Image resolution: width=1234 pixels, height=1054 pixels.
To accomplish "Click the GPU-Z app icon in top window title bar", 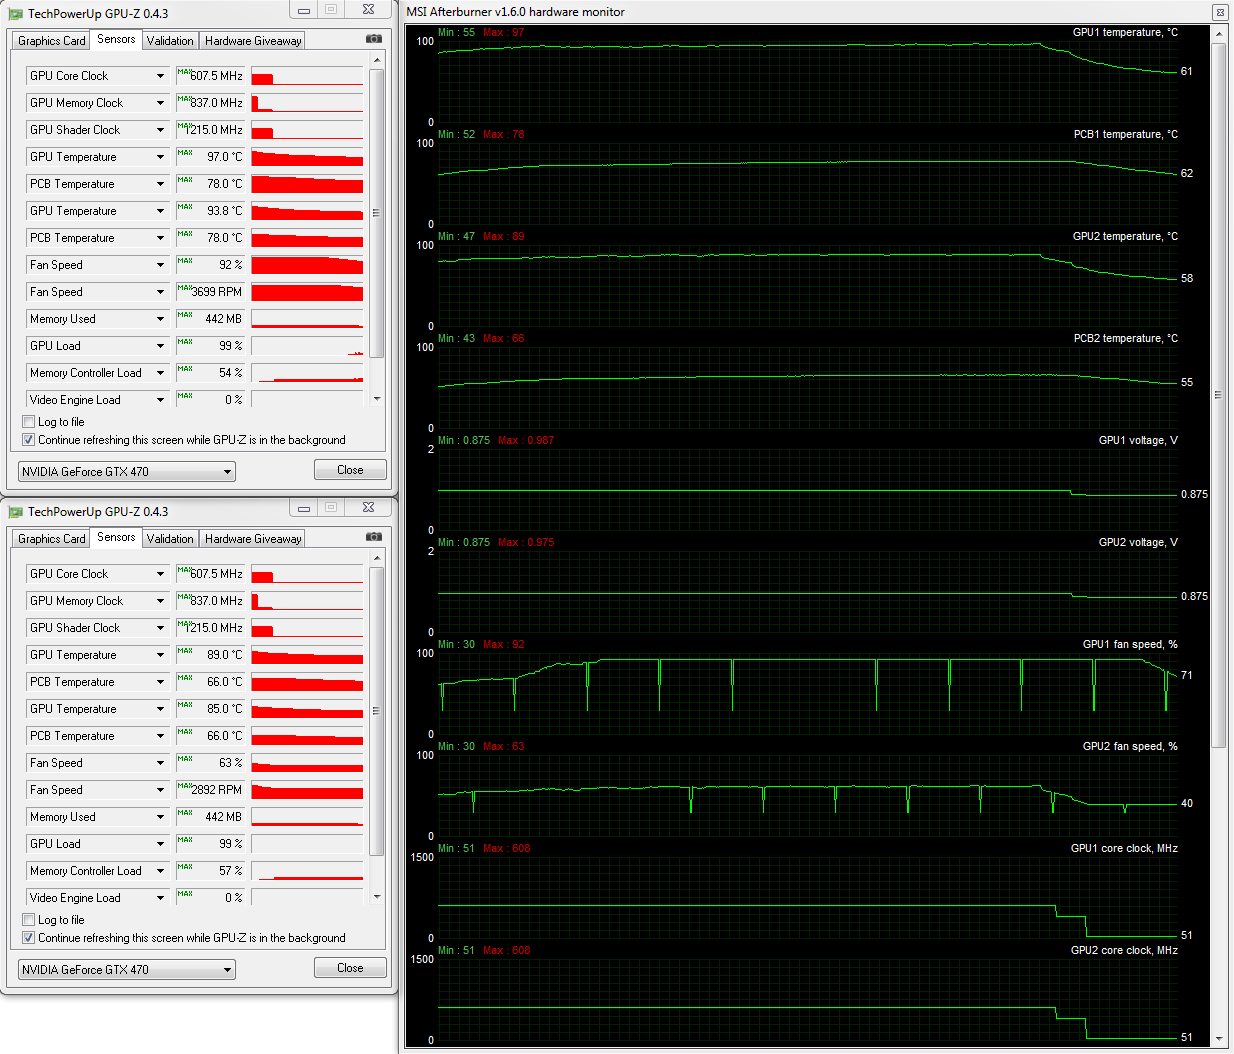I will coord(15,14).
